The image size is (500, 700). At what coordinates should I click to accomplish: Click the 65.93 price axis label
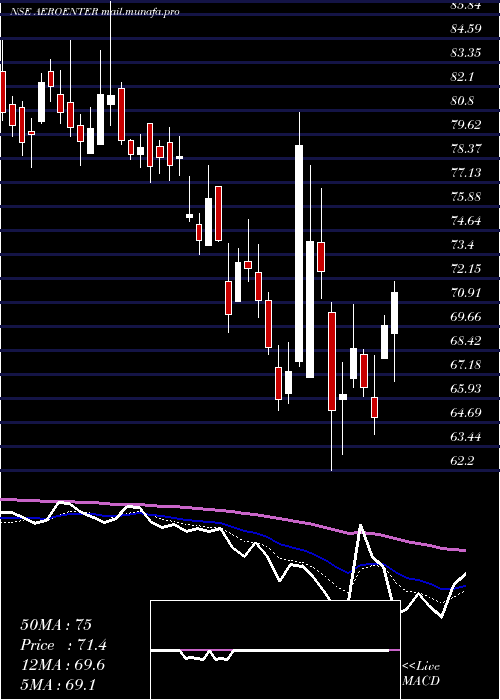(466, 389)
